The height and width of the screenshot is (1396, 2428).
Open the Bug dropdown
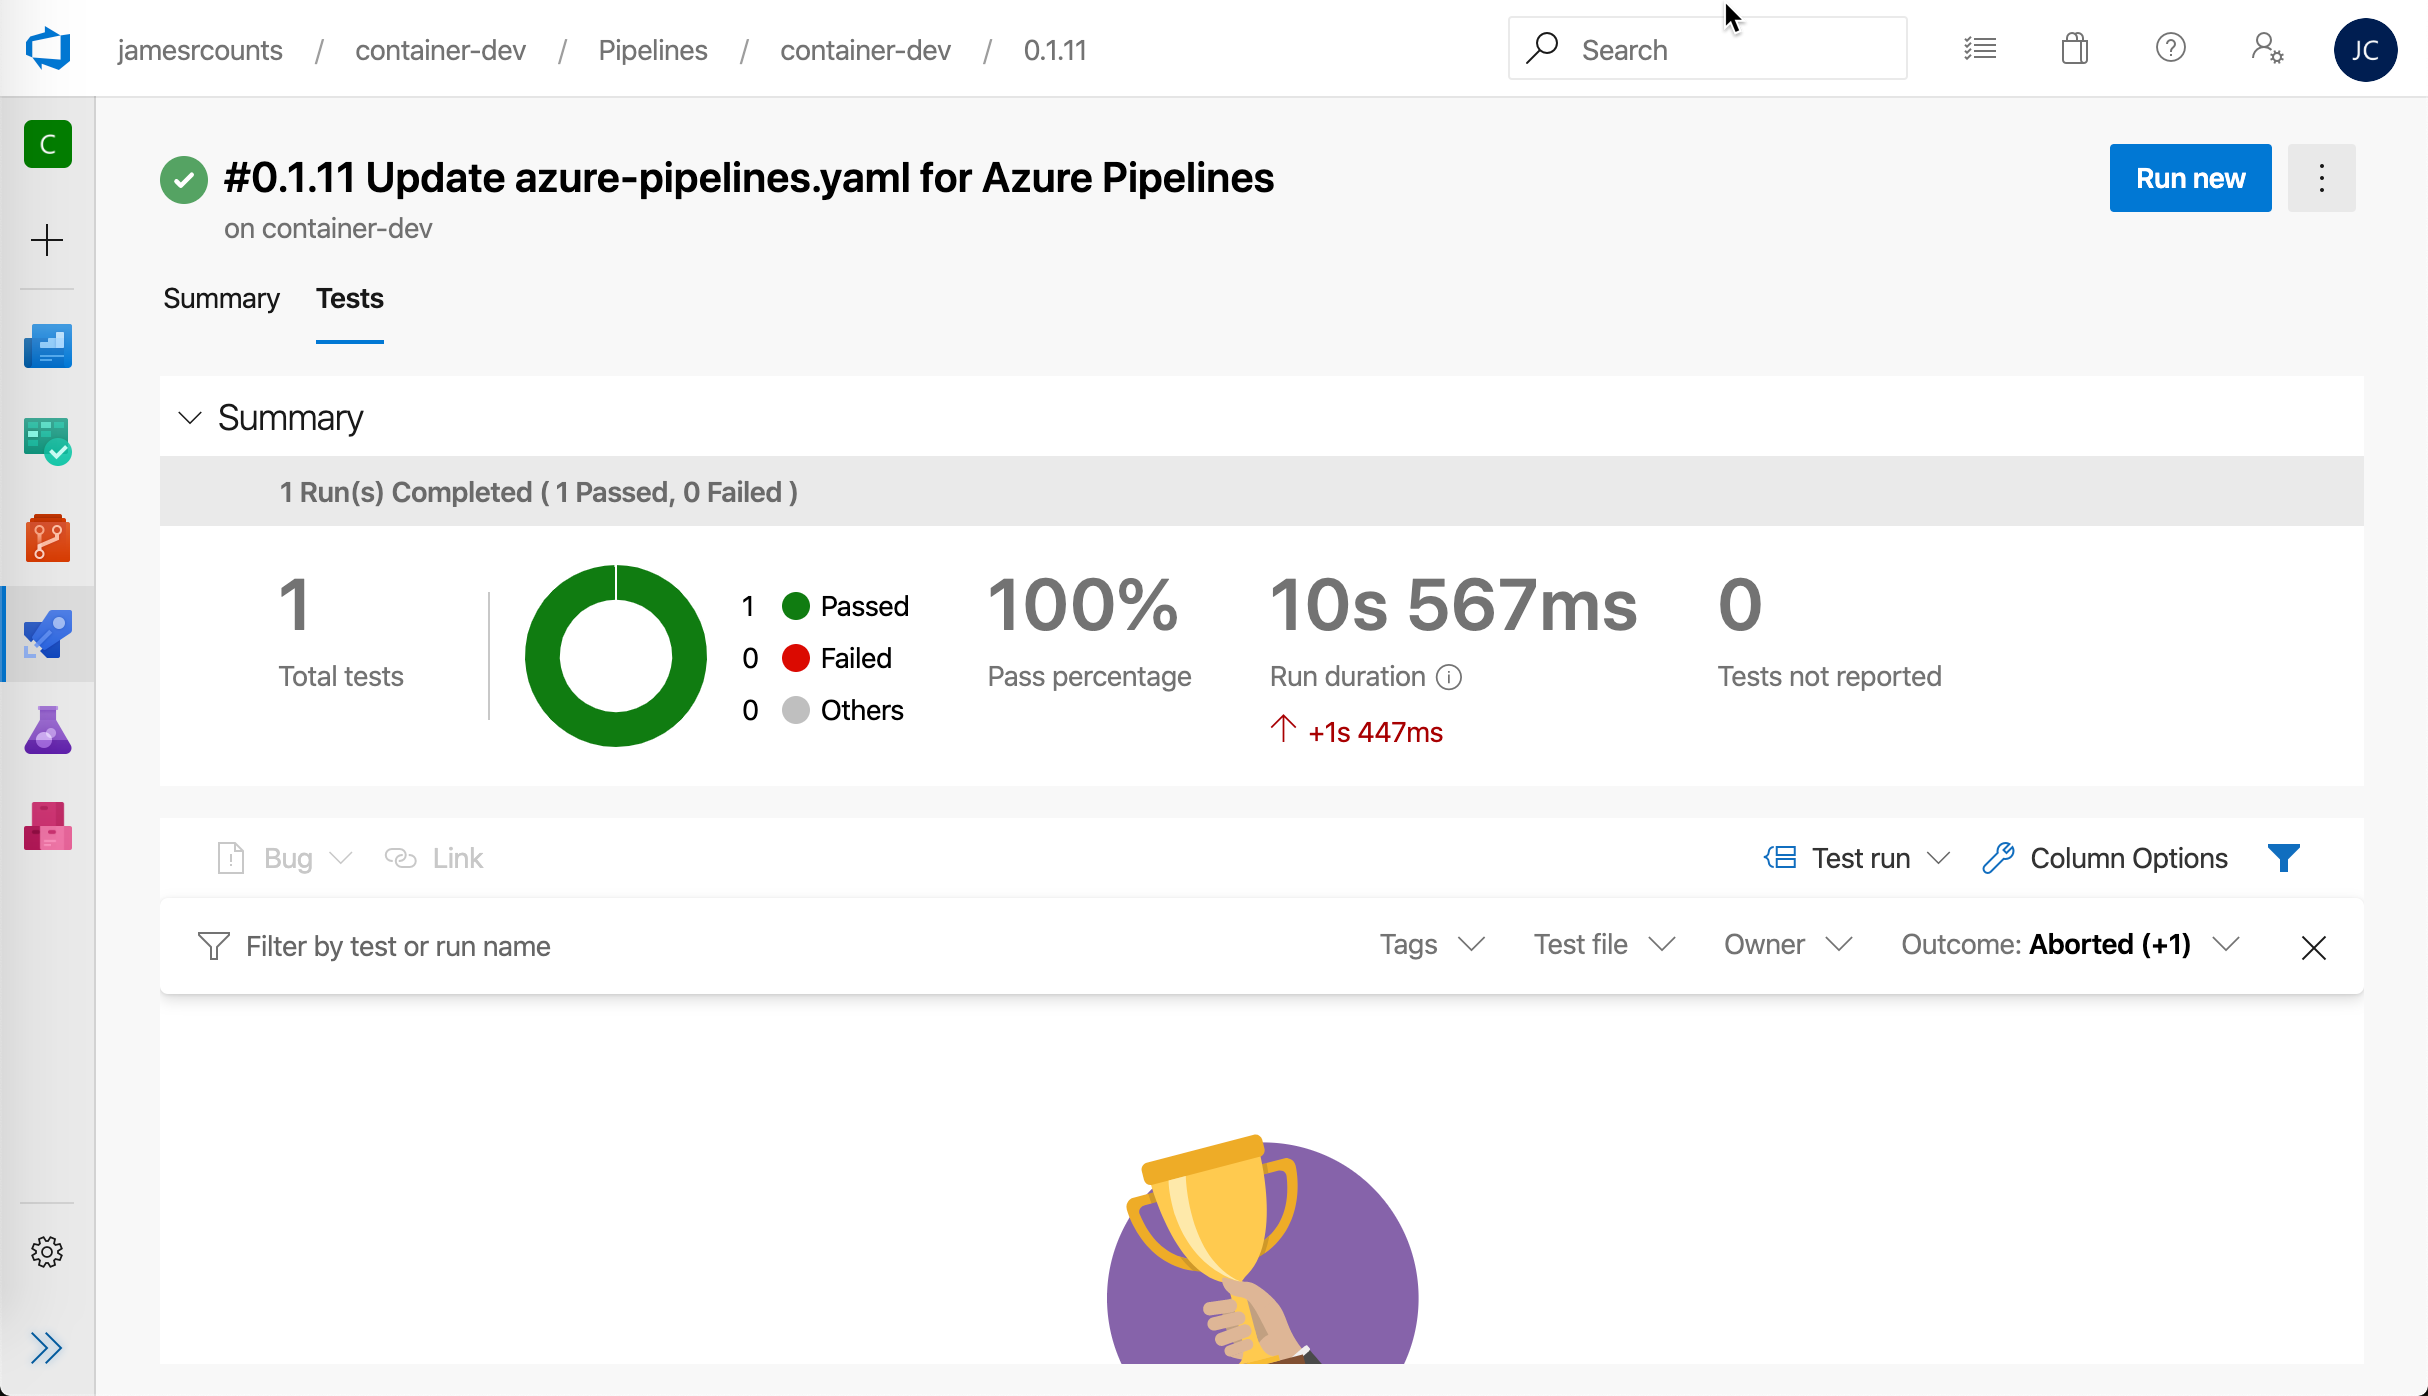pos(285,858)
